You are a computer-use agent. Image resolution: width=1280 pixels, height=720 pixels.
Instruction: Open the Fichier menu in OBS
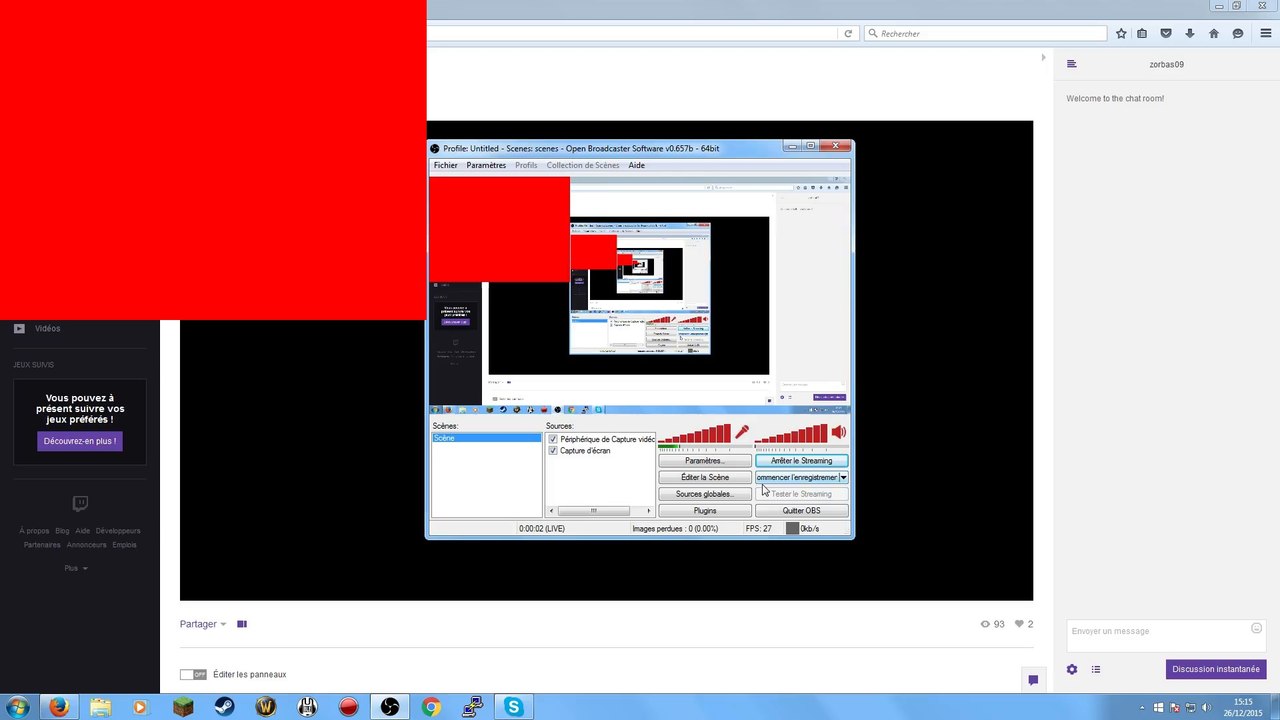coord(445,165)
